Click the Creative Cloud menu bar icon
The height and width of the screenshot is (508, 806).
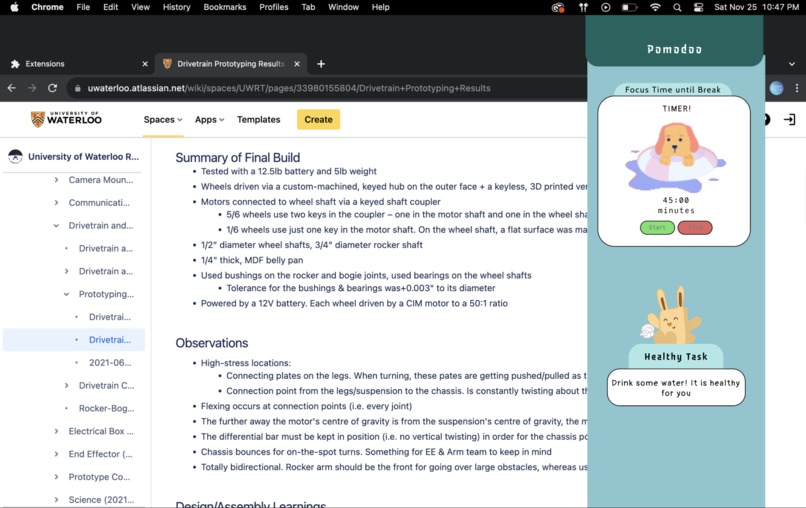(558, 7)
